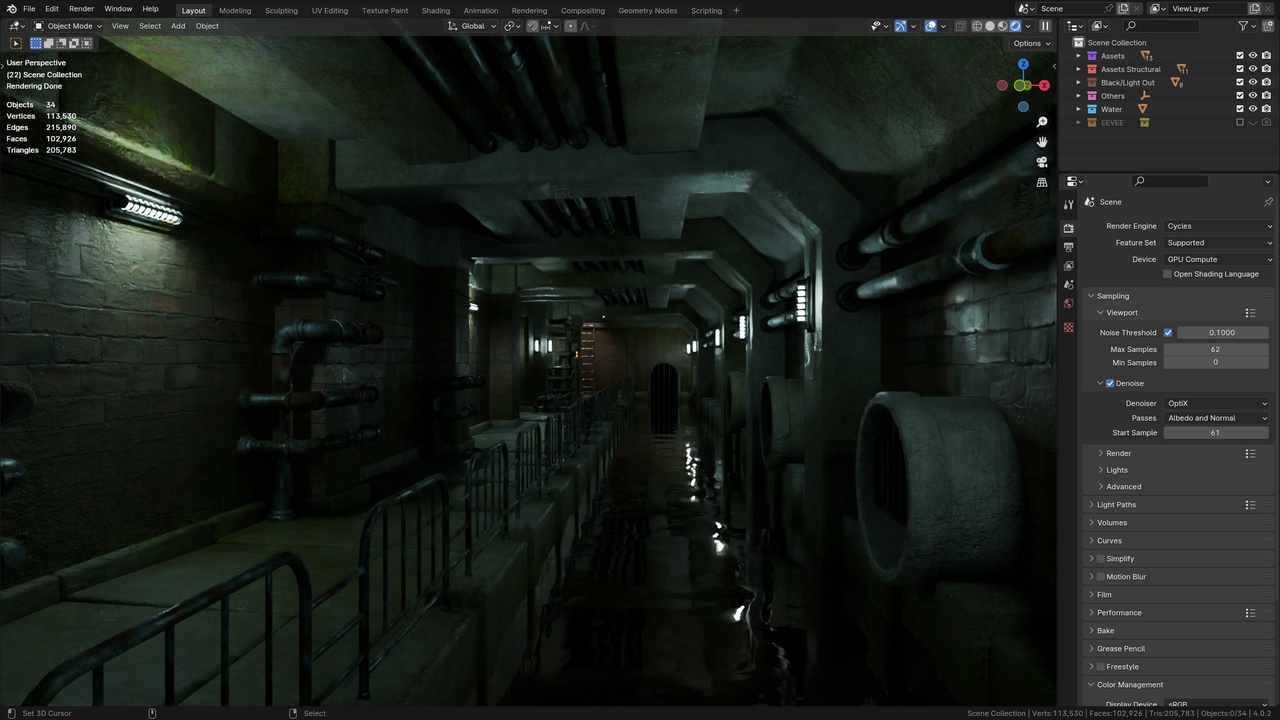This screenshot has height=720, width=1280.
Task: Open viewport Add menu
Action: [178, 26]
